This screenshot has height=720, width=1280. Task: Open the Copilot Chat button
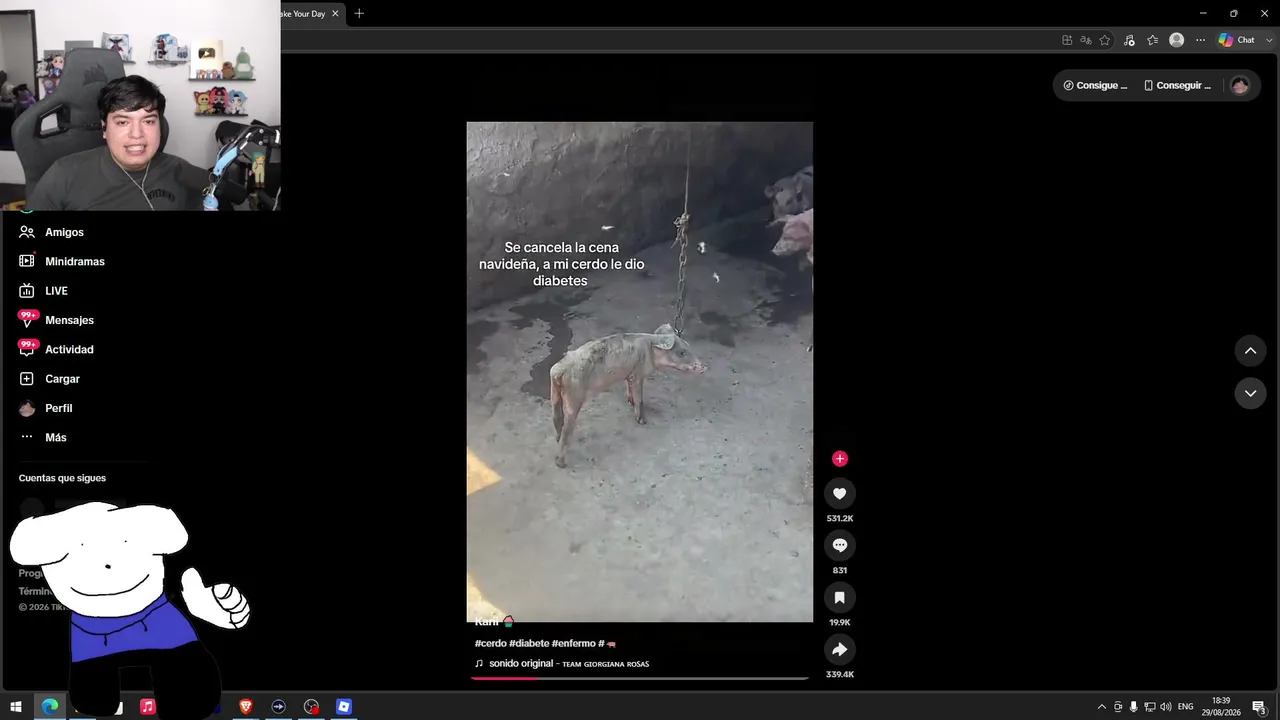coord(1236,40)
